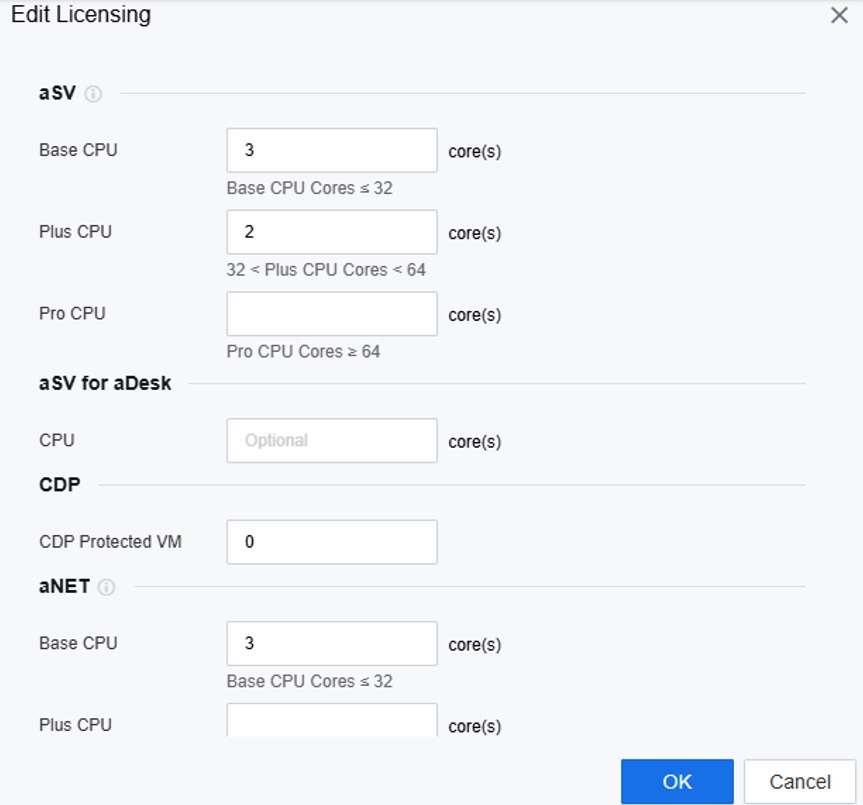Click the 'aNET' section heading
This screenshot has height=805, width=863.
pyautogui.click(x=64, y=586)
